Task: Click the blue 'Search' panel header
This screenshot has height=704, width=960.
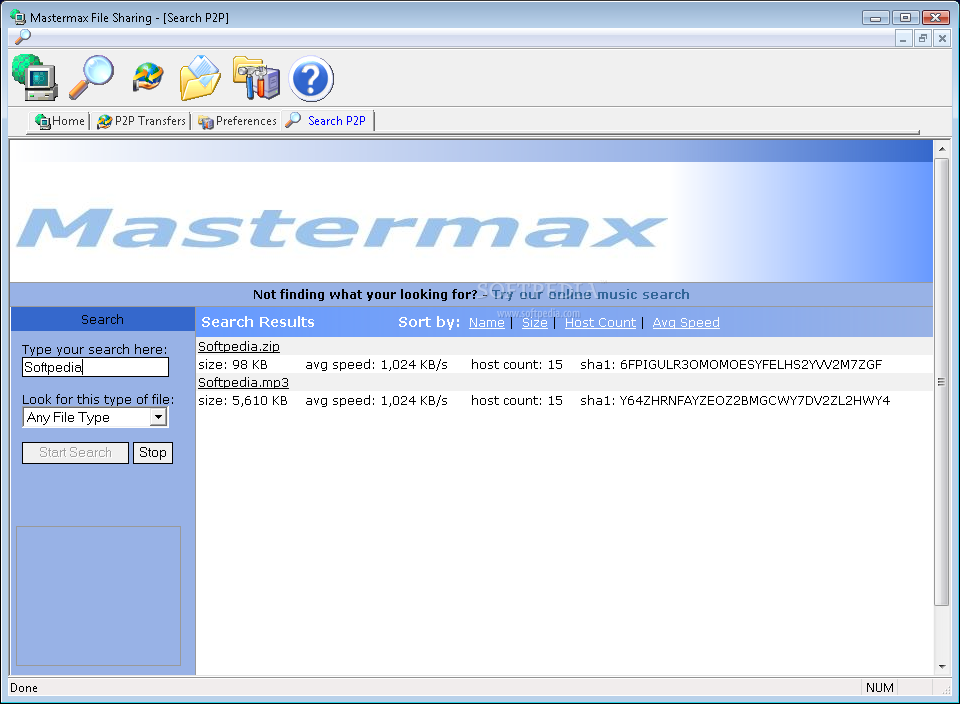Action: [102, 320]
